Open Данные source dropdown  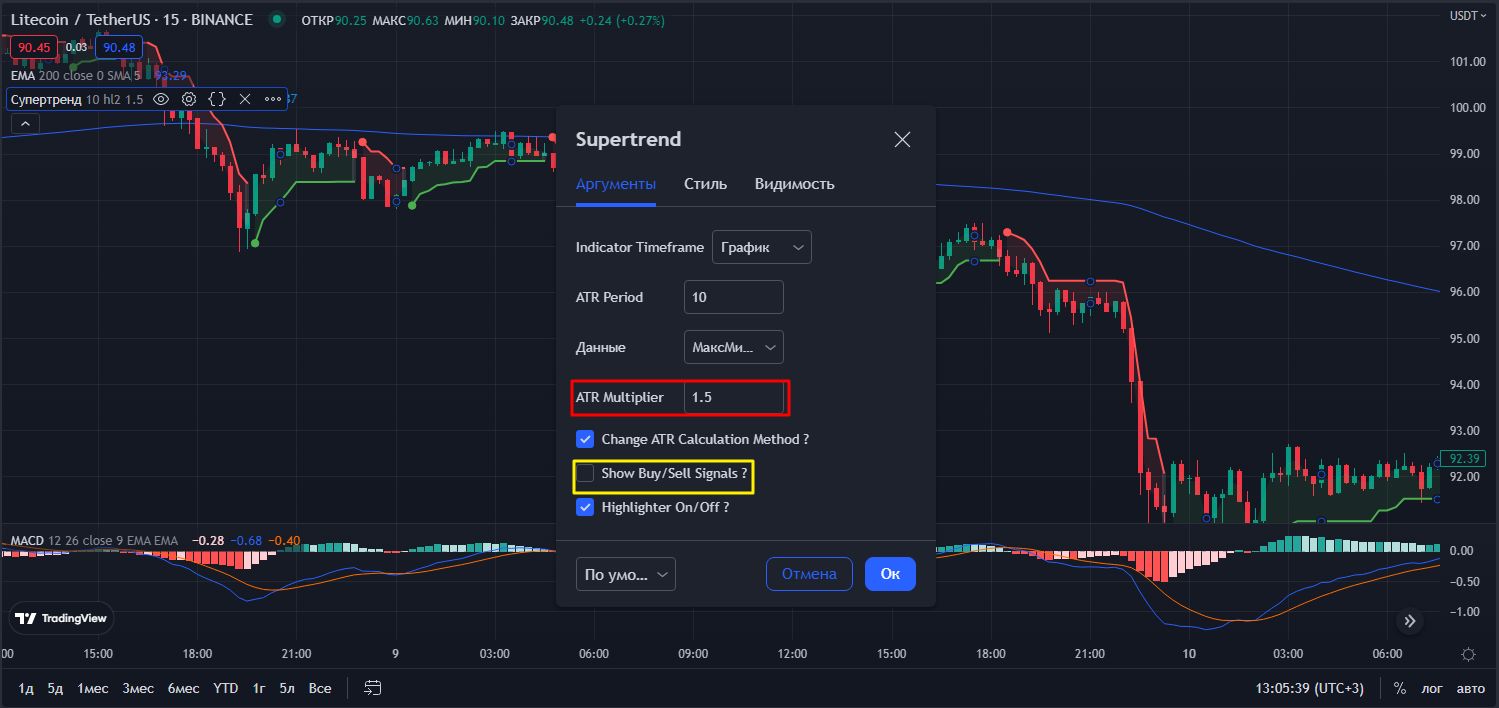tap(734, 347)
